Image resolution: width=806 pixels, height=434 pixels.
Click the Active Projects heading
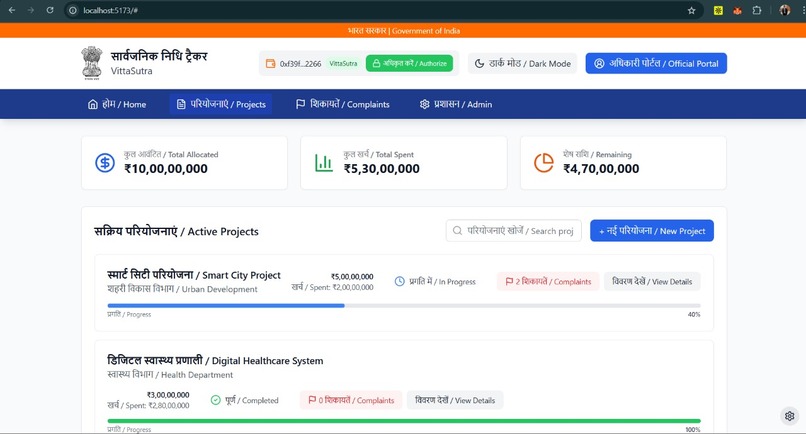176,231
